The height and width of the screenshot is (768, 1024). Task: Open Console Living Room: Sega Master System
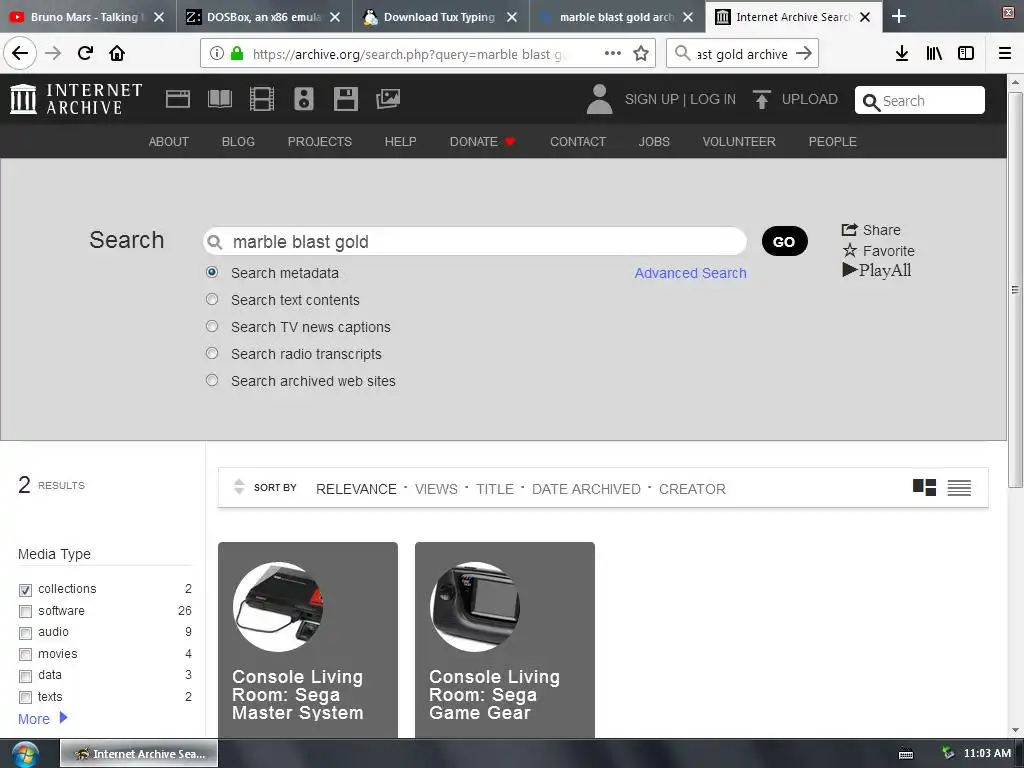click(x=308, y=640)
